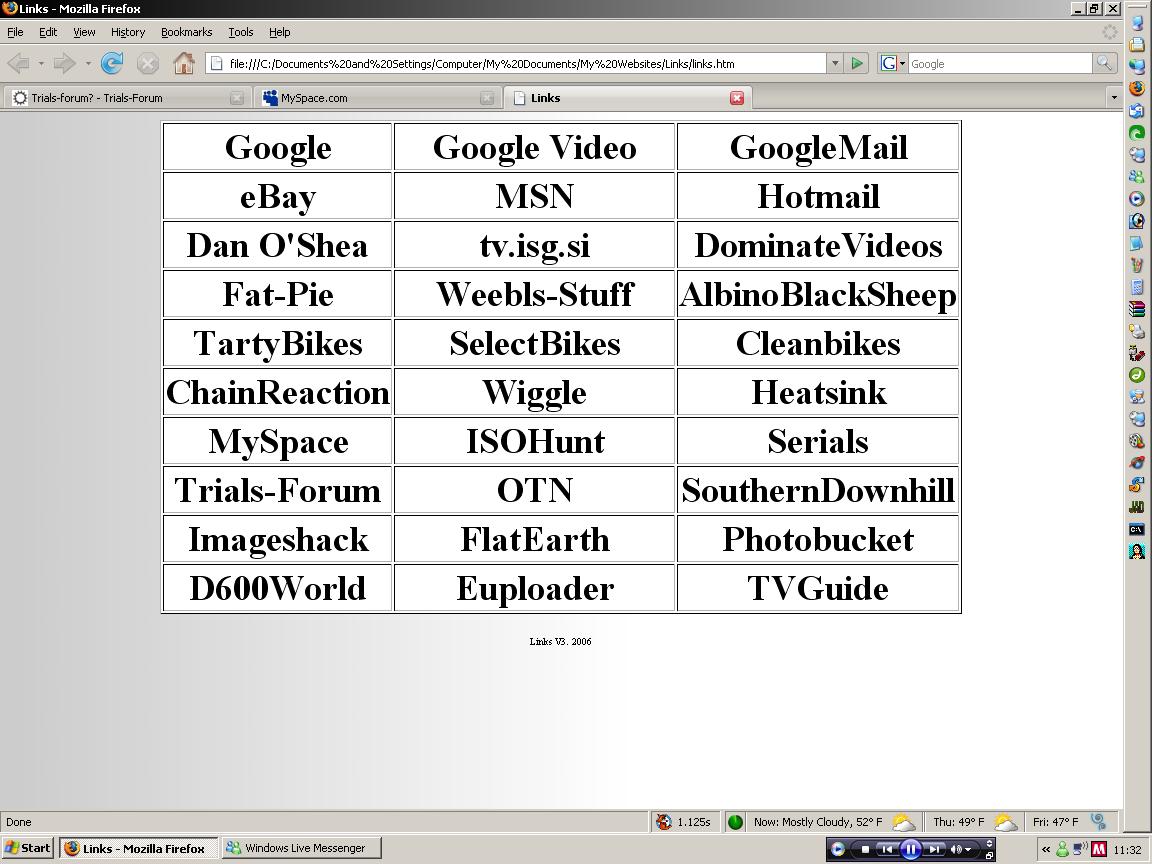Switch to the MySpace.com tab
1152x864 pixels.
tap(376, 98)
